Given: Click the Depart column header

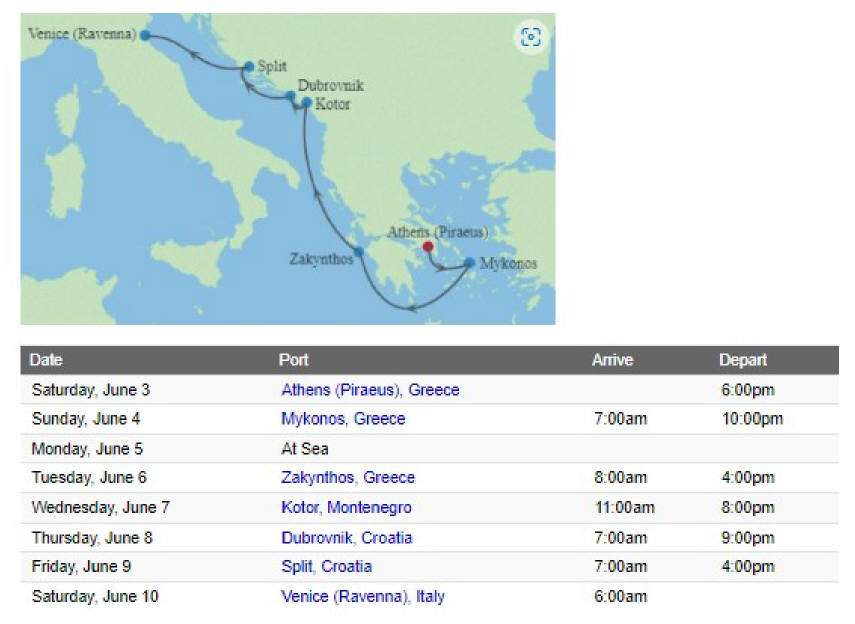Looking at the screenshot, I should 743,360.
